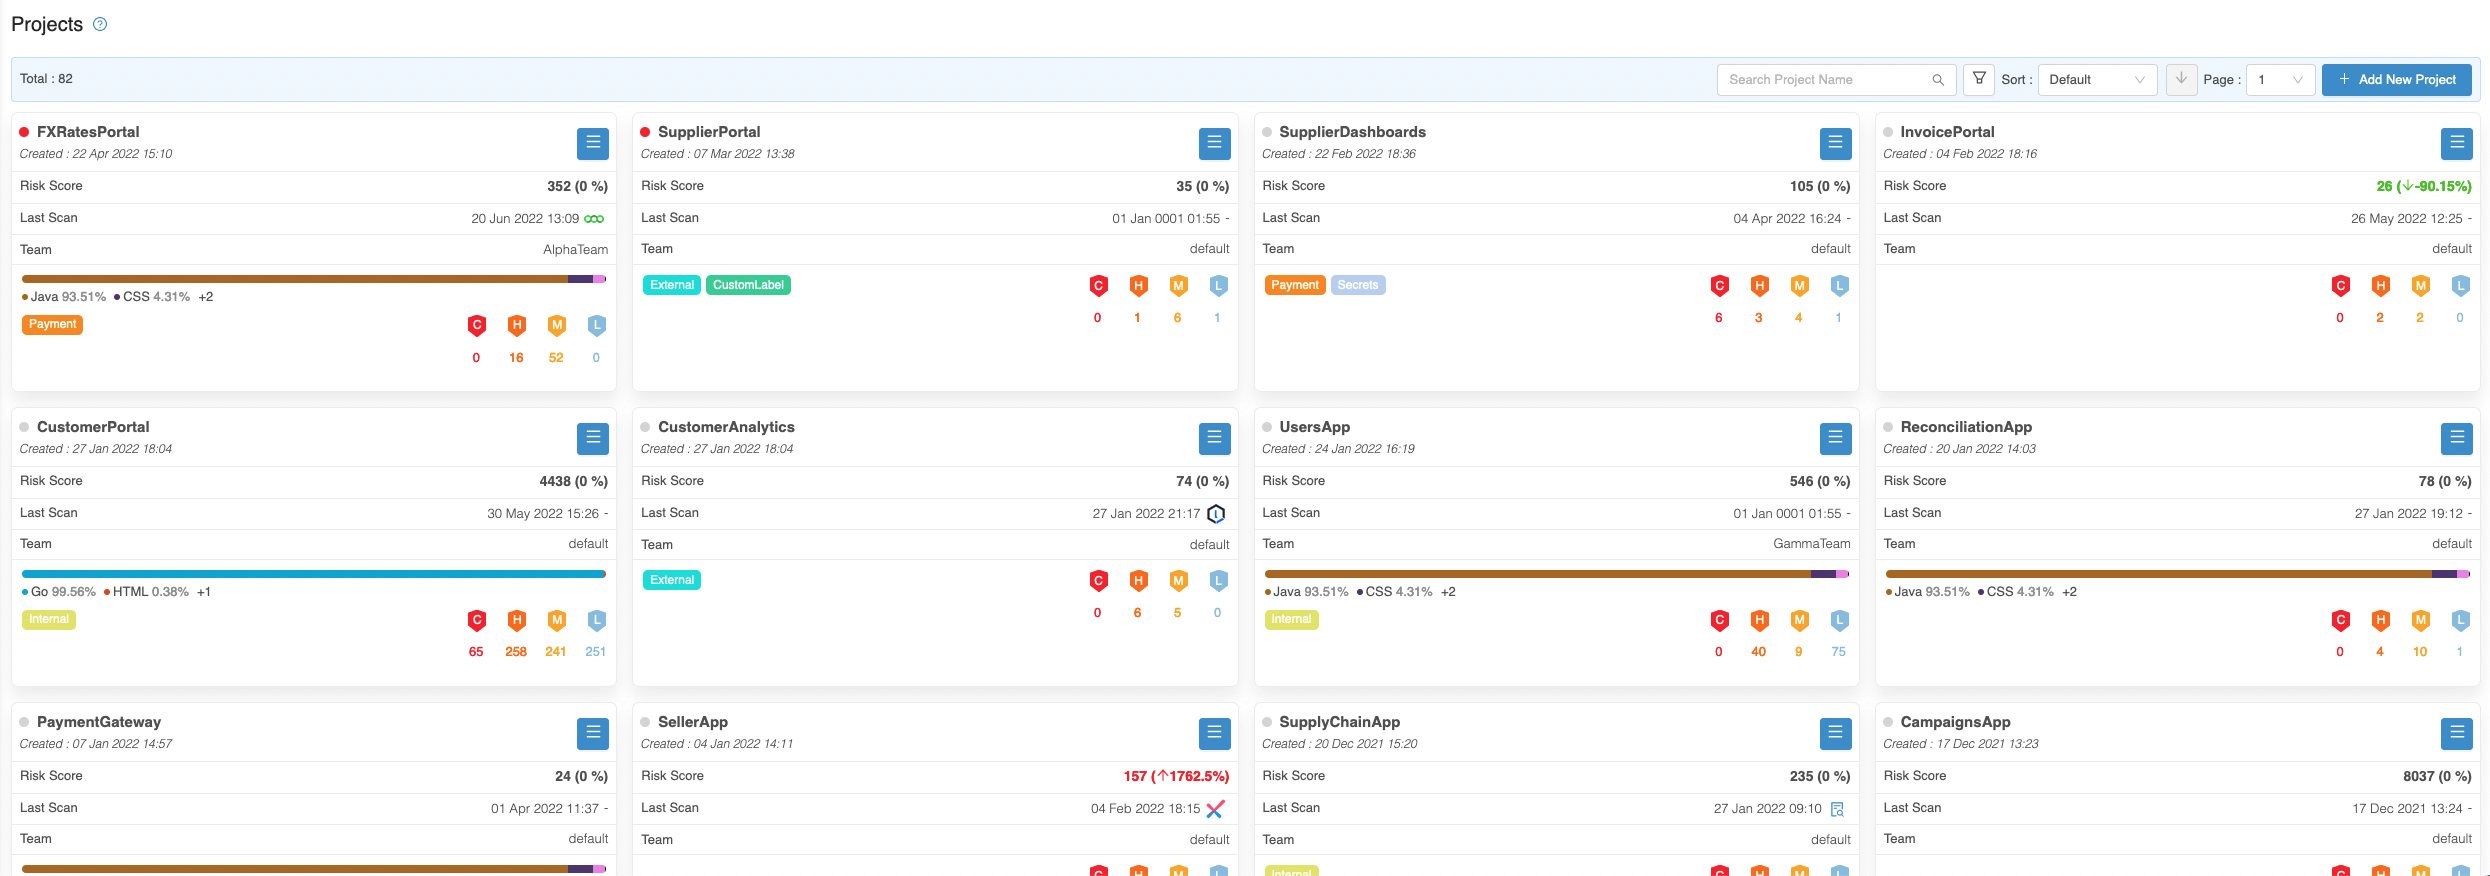Viewport: 2490px width, 876px height.
Task: Open CustomerPortal card menu
Action: (593, 438)
